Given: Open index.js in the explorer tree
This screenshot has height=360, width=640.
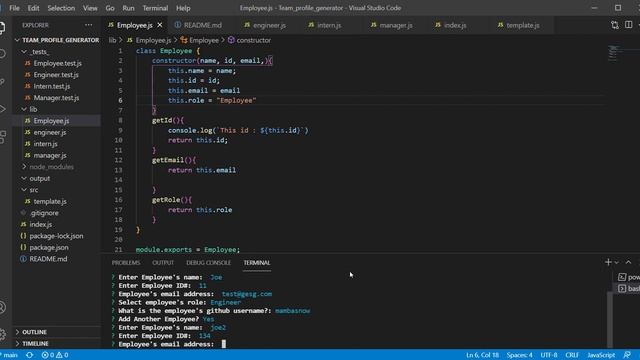Looking at the screenshot, I should coord(40,224).
